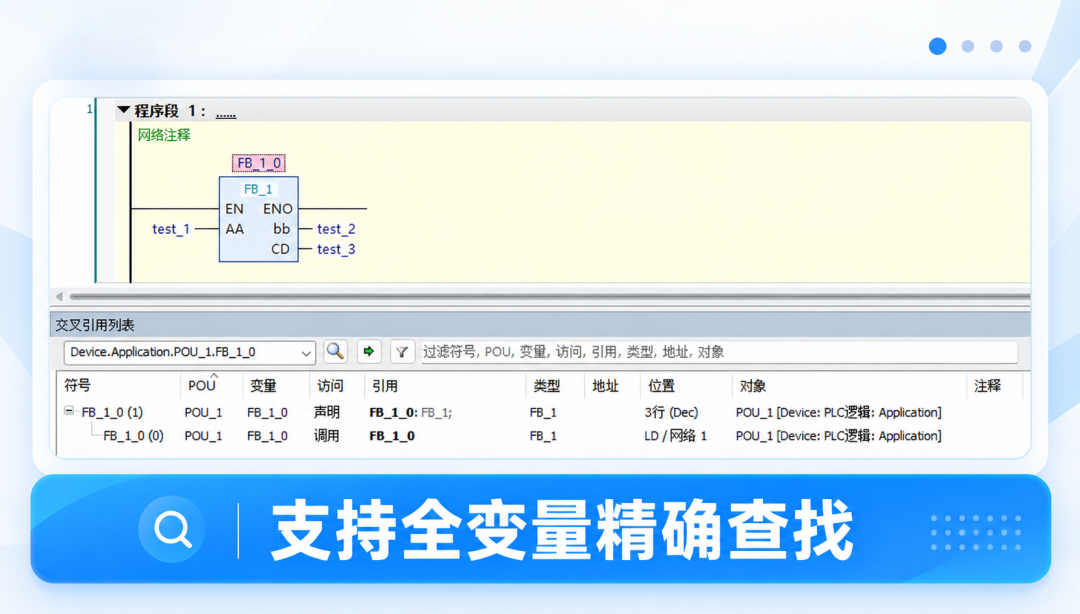Click the FB_1_0: FB_1; reference cell
Viewport: 1080px width, 614px height.
point(411,412)
